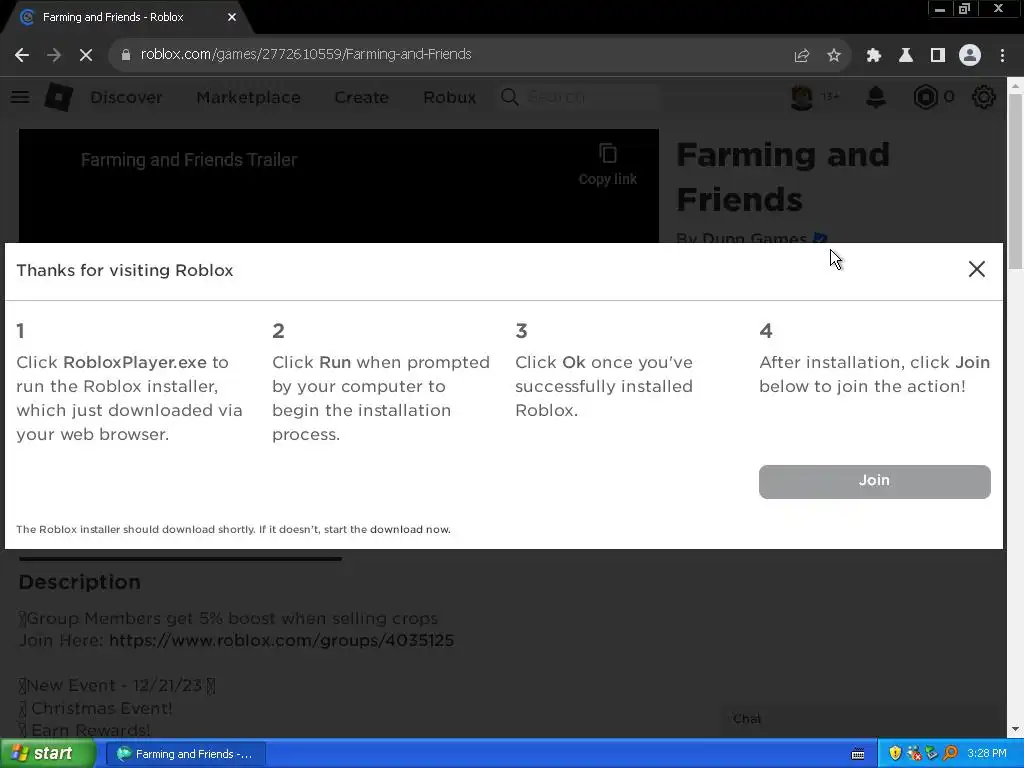Open the roblox.com/groups/4035125 link
Viewport: 1024px width, 768px height.
tap(281, 640)
